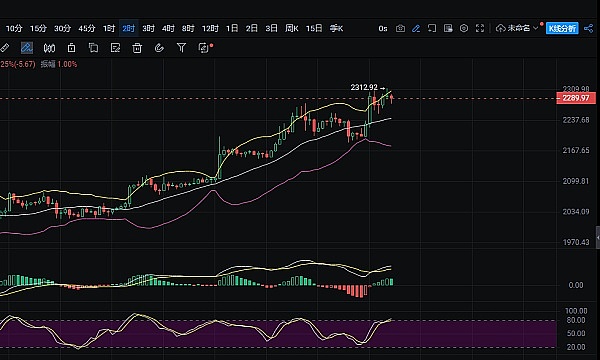The height and width of the screenshot is (360, 600).
Task: Select the active 2时 timeframe
Action: tap(129, 28)
